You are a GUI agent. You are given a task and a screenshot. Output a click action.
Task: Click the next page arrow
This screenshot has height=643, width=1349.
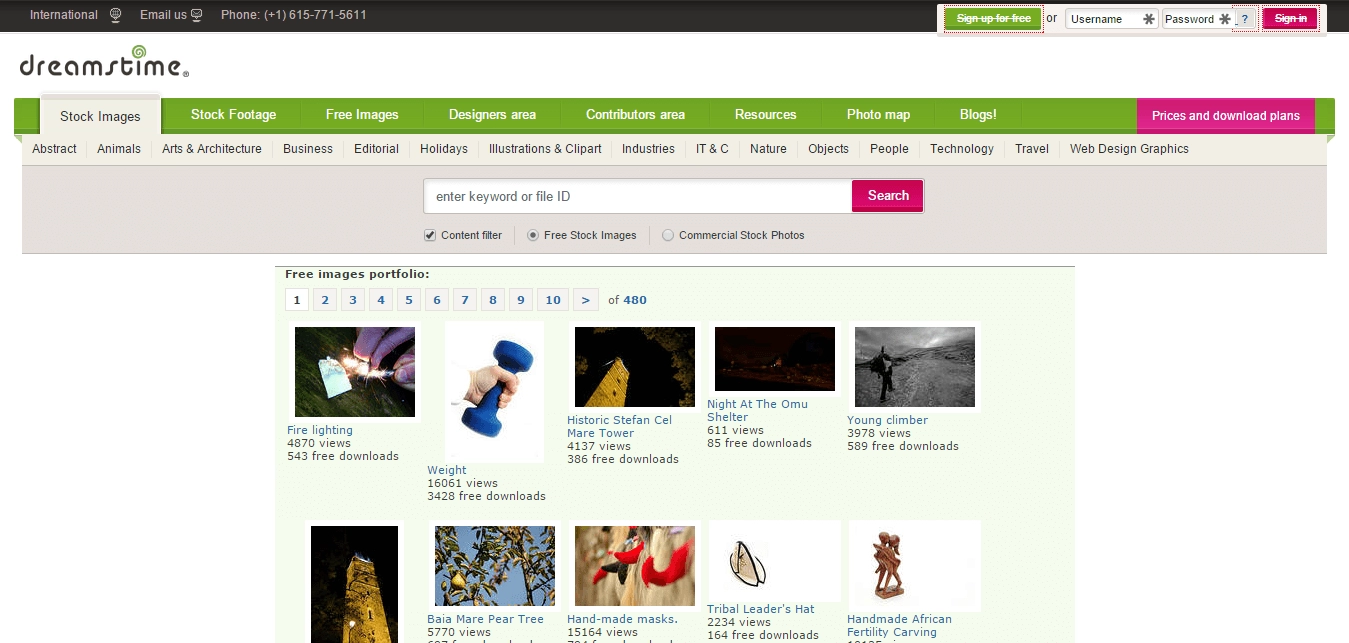coord(586,299)
